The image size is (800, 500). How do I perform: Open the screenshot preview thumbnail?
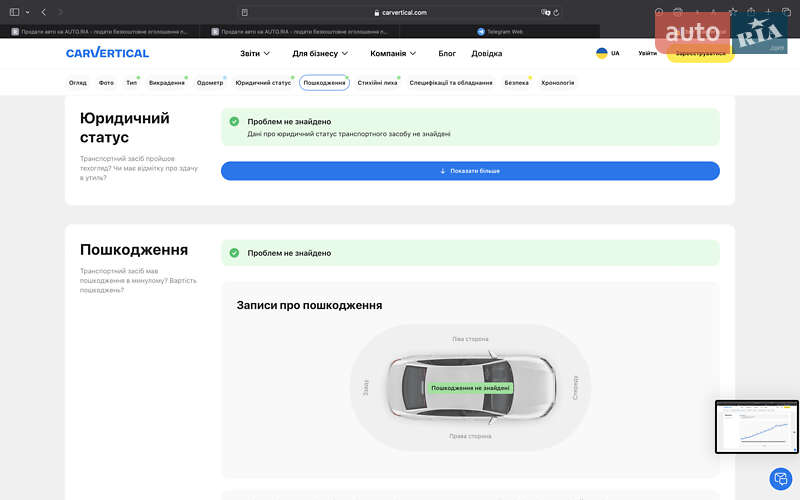tap(756, 426)
